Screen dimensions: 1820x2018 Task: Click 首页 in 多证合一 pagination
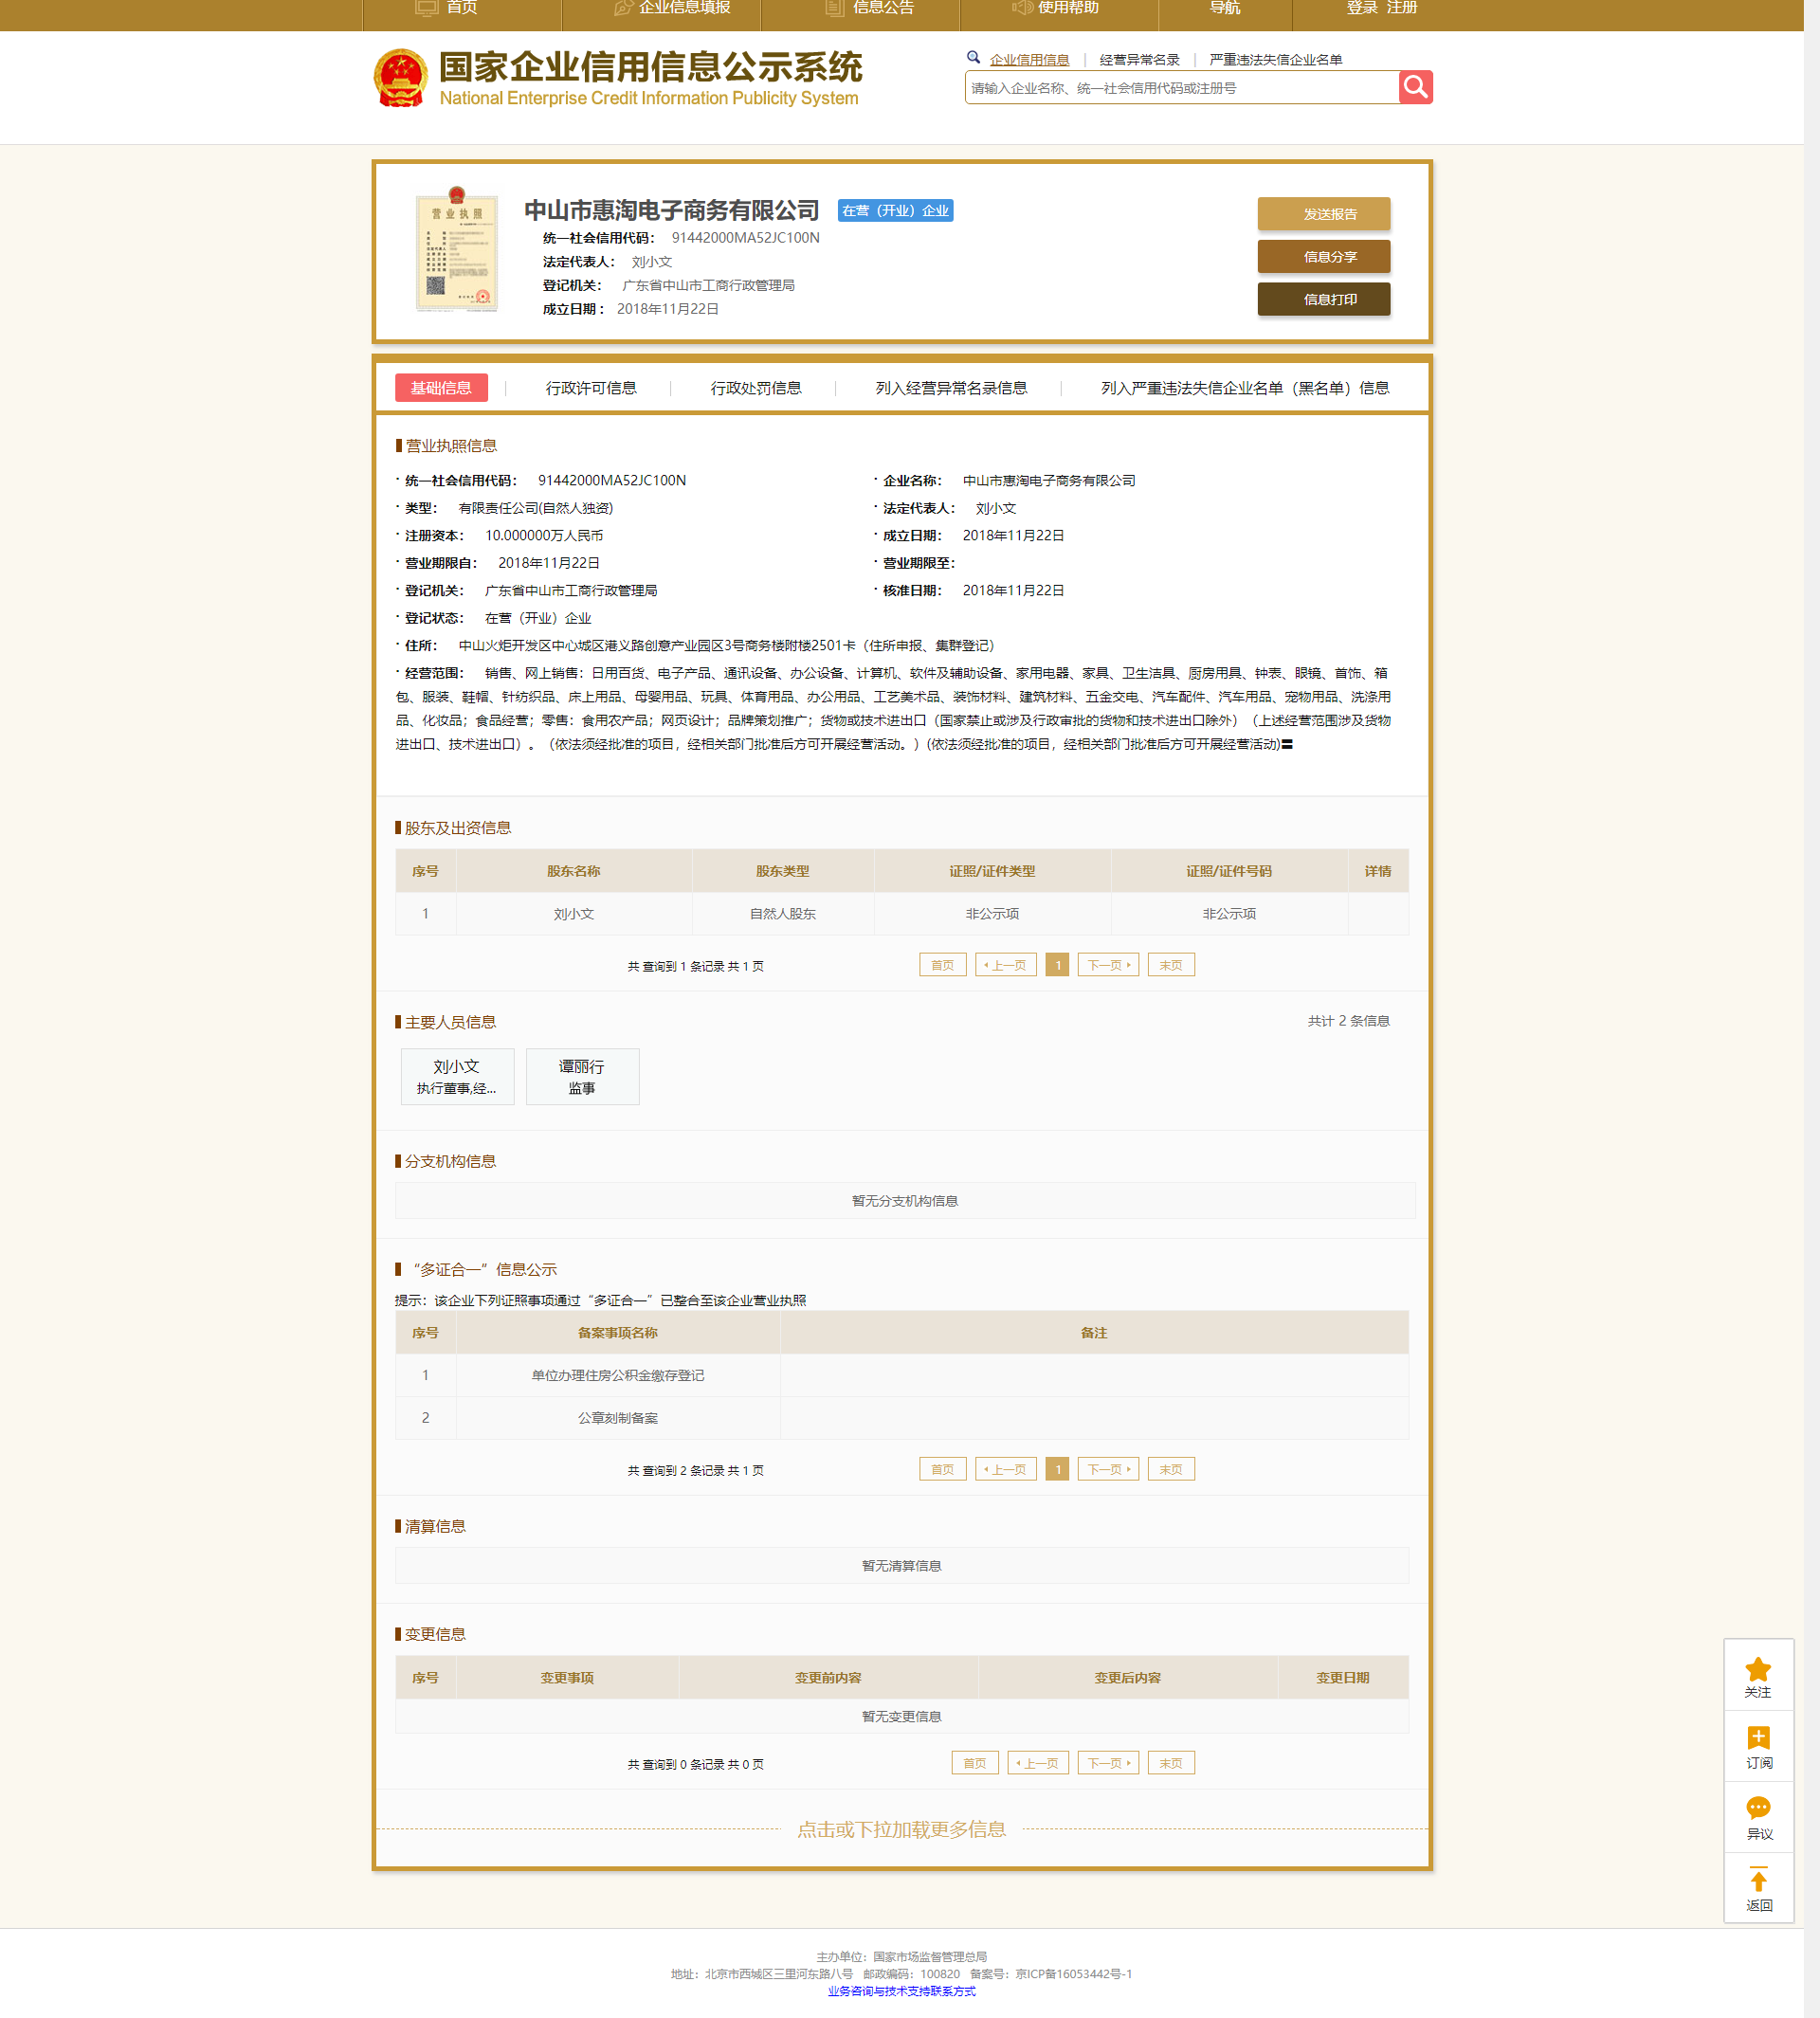coord(942,1469)
